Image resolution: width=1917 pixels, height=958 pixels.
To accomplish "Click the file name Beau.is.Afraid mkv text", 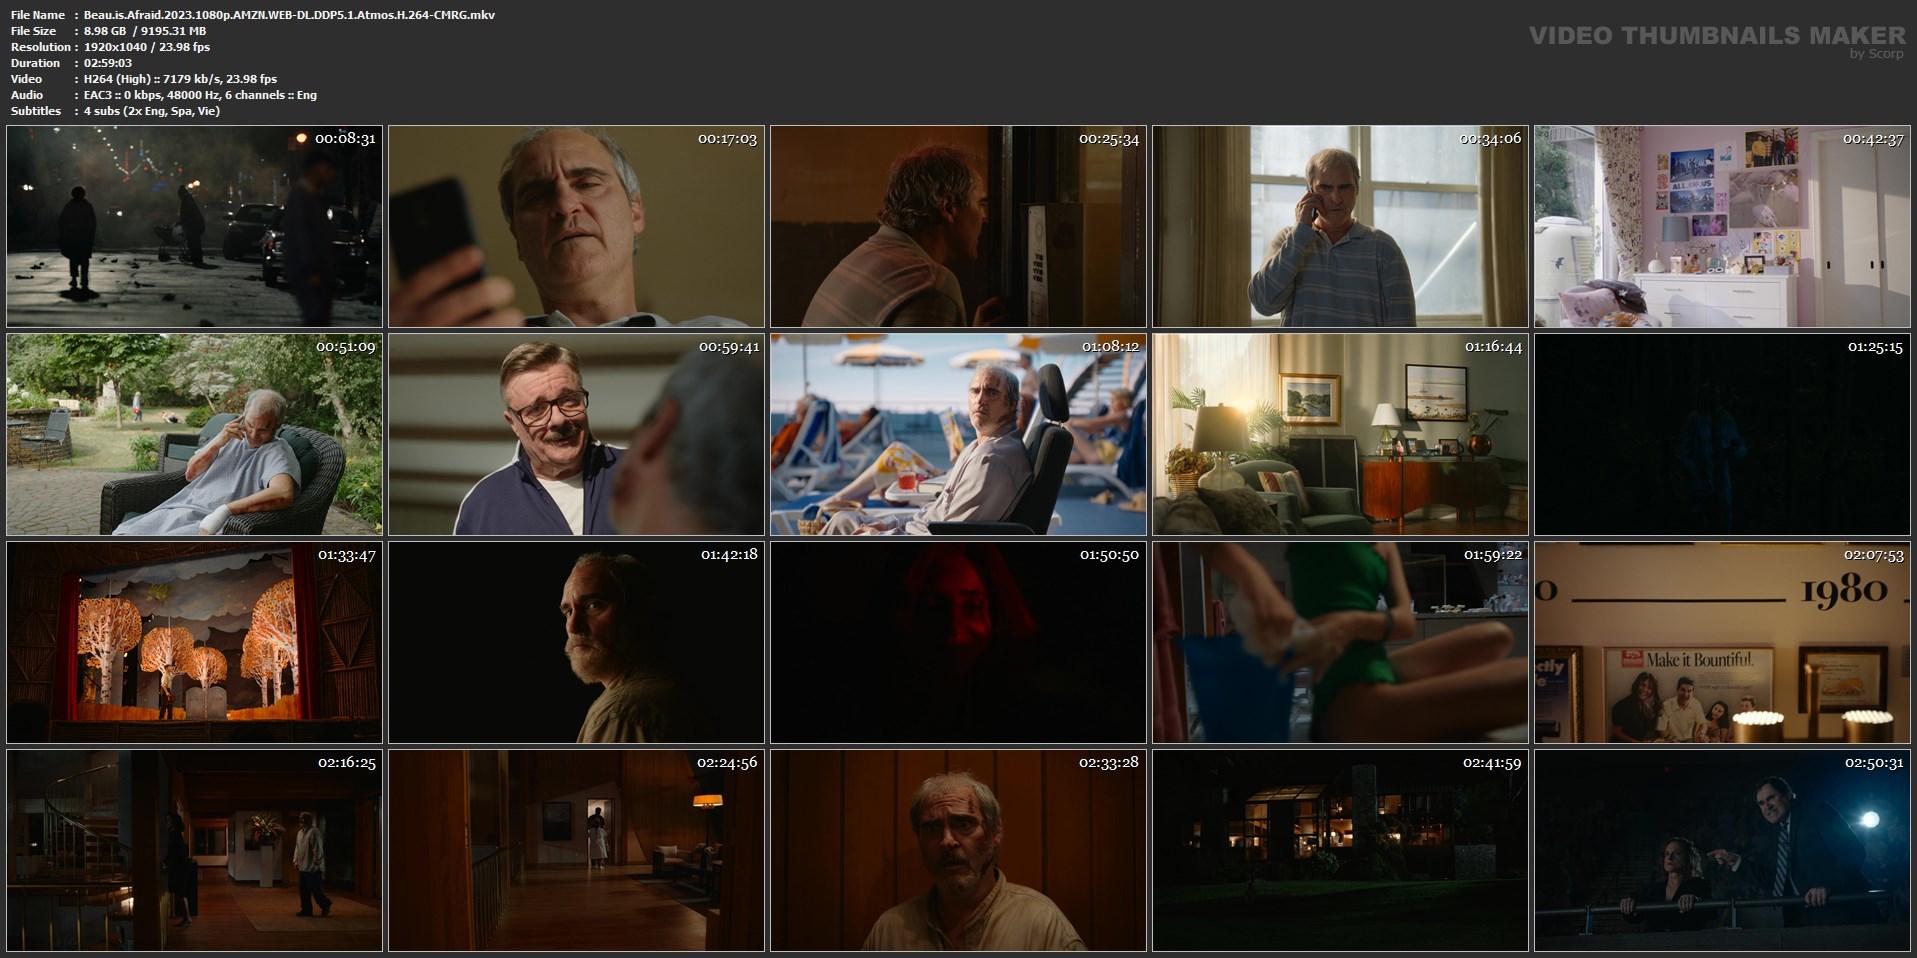I will (289, 15).
